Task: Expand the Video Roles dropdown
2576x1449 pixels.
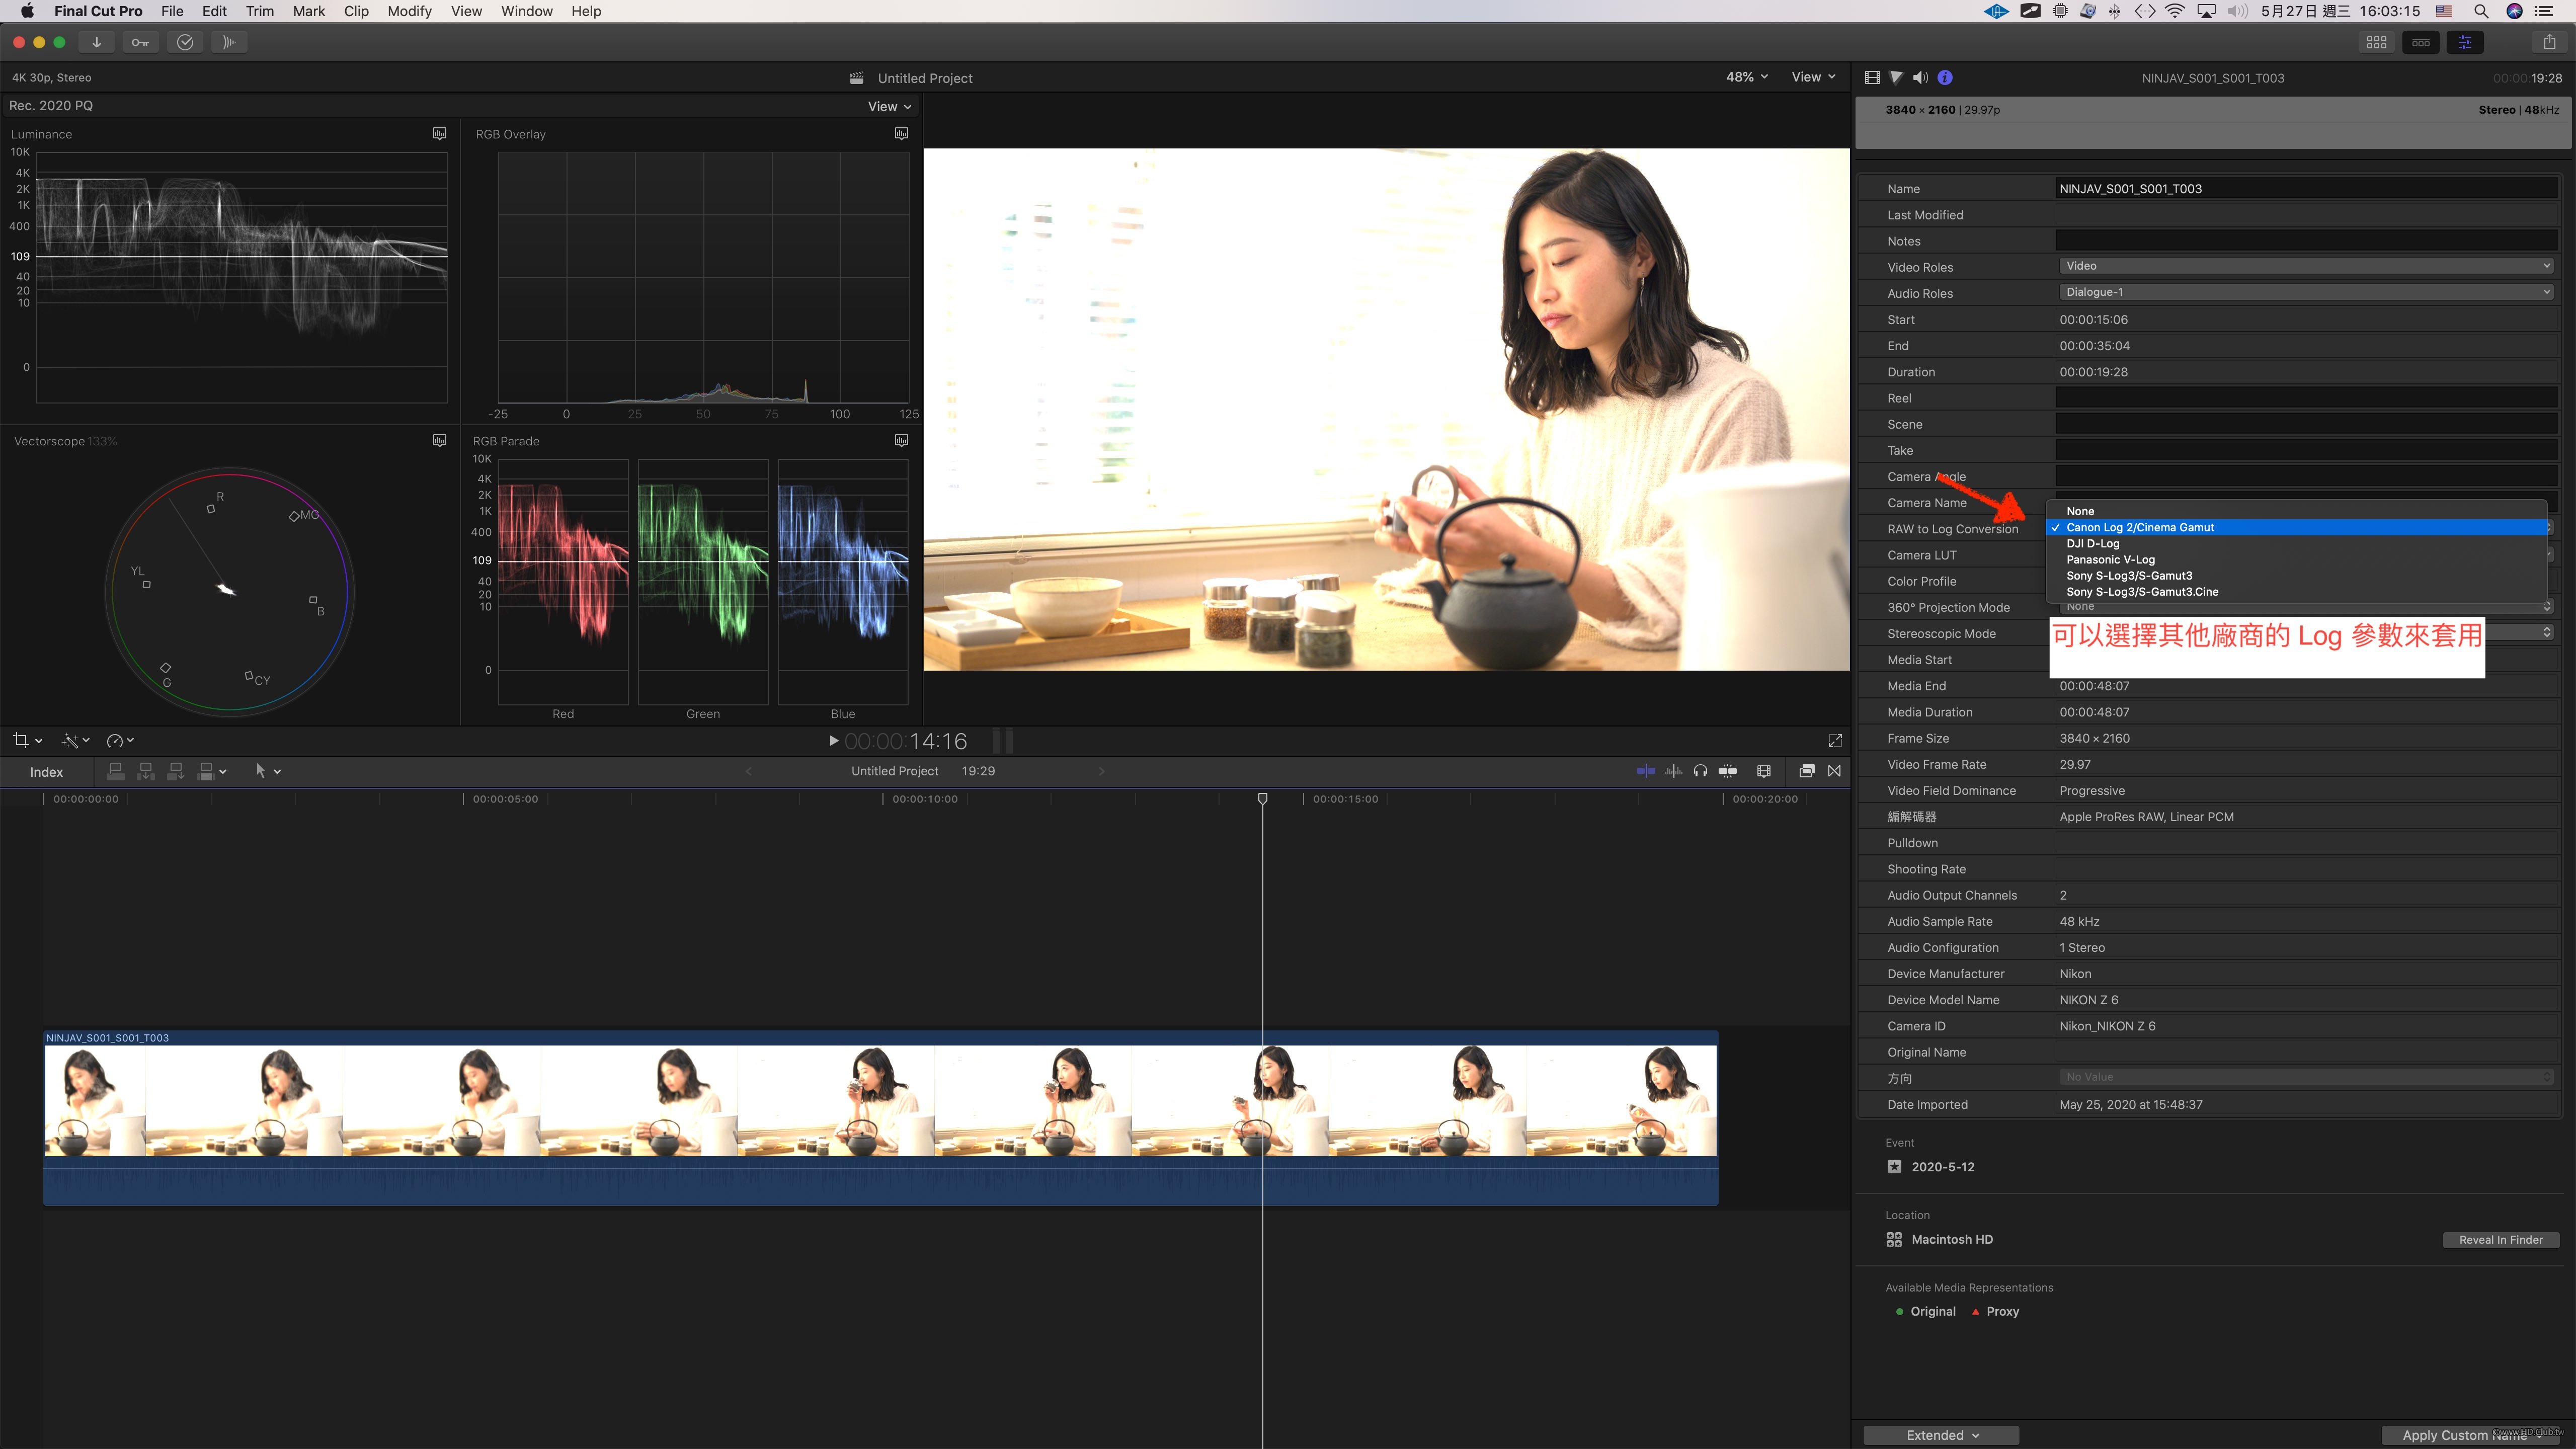Action: tap(2305, 266)
